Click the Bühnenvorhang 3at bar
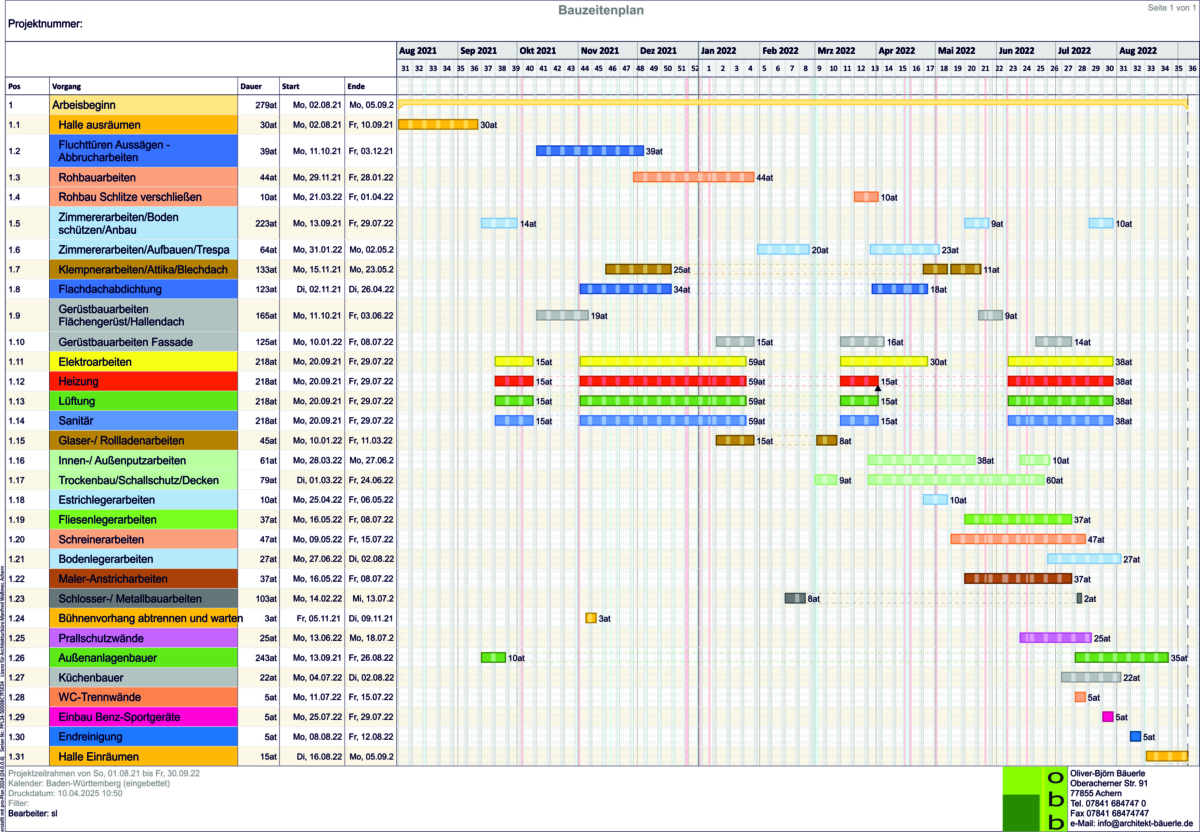The height and width of the screenshot is (832, 1200). coord(591,618)
